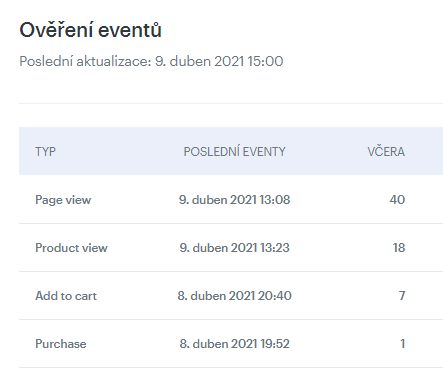This screenshot has height=379, width=443.
Task: Click empty area of Purchase row
Action: pos(133,344)
